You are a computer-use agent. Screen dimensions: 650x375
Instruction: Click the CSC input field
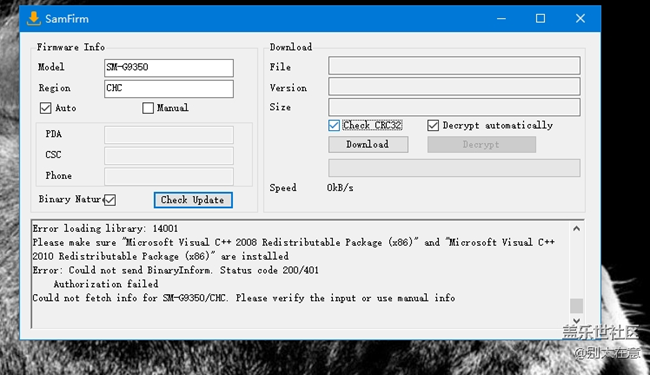coord(169,156)
